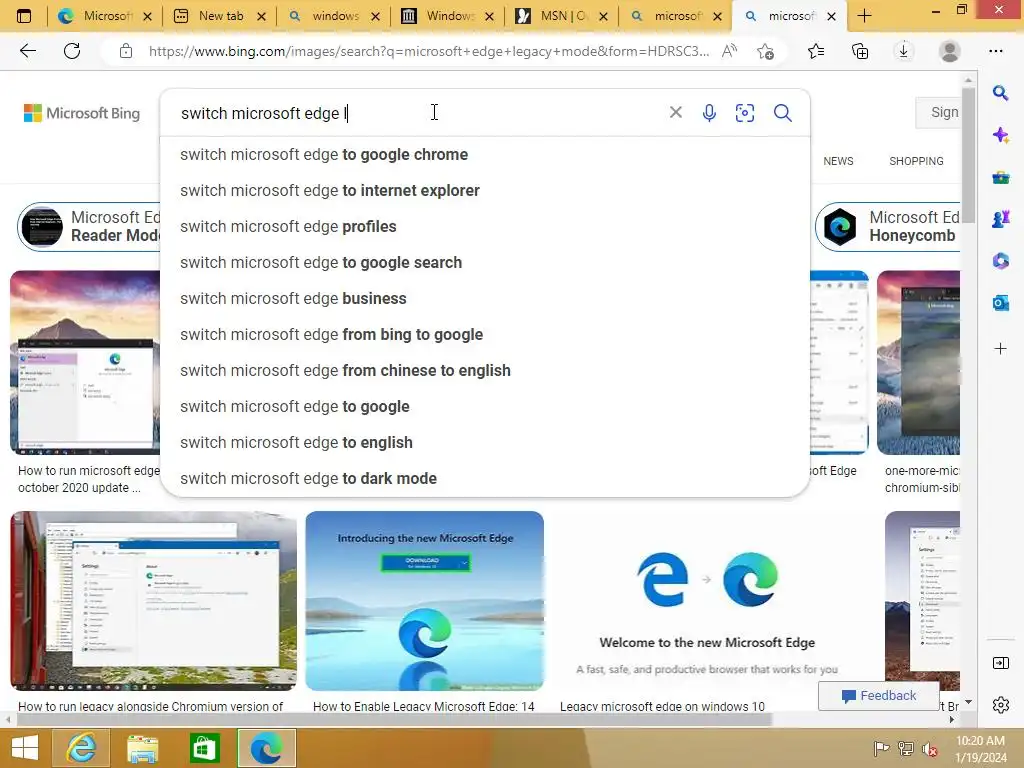
Task: Hide the sidebar panel toggle icon
Action: coord(1000,663)
